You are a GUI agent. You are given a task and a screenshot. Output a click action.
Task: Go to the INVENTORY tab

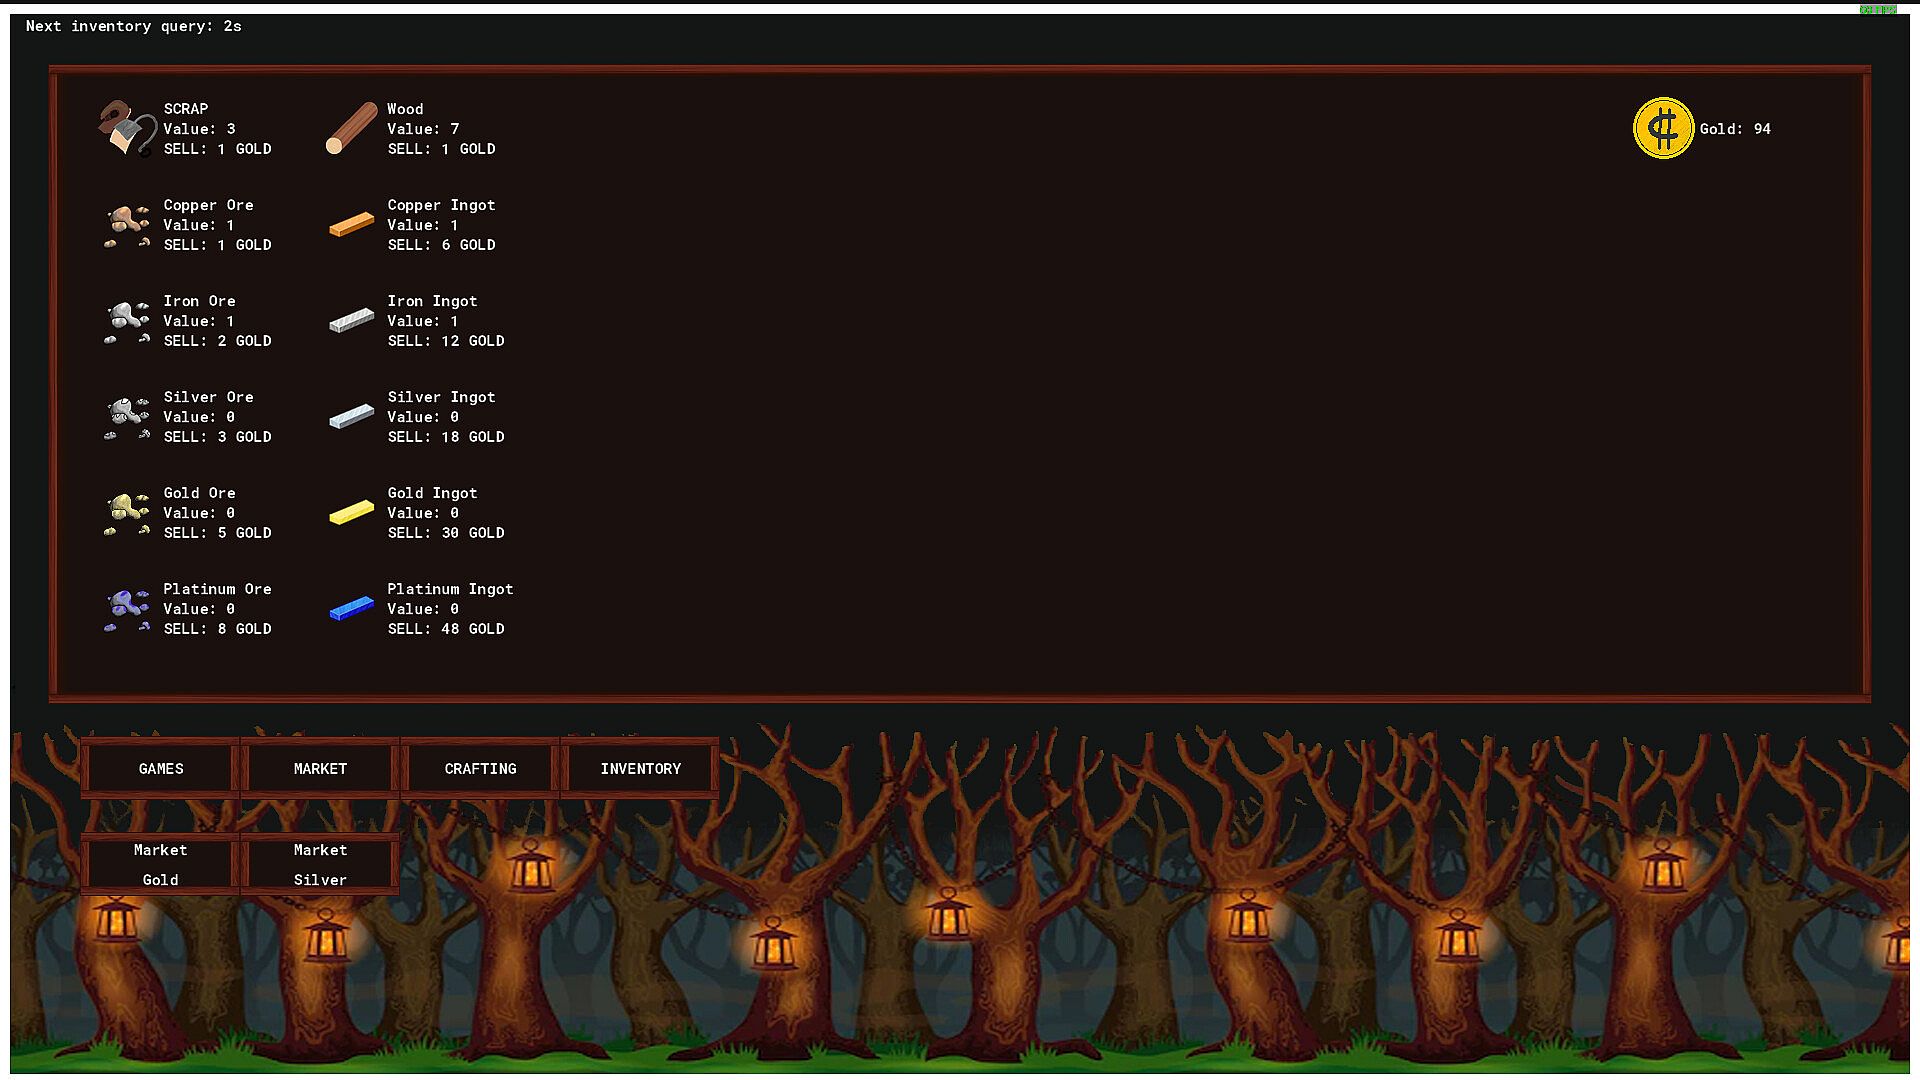[x=640, y=768]
